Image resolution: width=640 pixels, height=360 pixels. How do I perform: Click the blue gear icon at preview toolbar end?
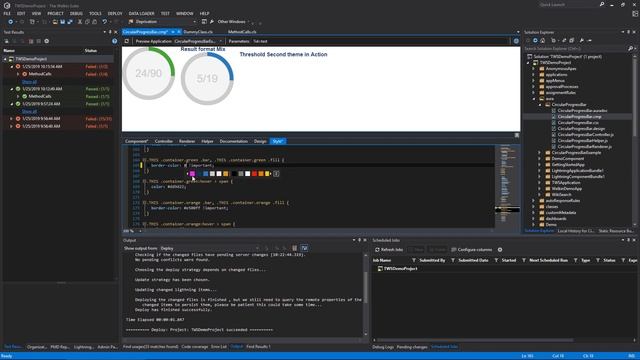pos(516,41)
